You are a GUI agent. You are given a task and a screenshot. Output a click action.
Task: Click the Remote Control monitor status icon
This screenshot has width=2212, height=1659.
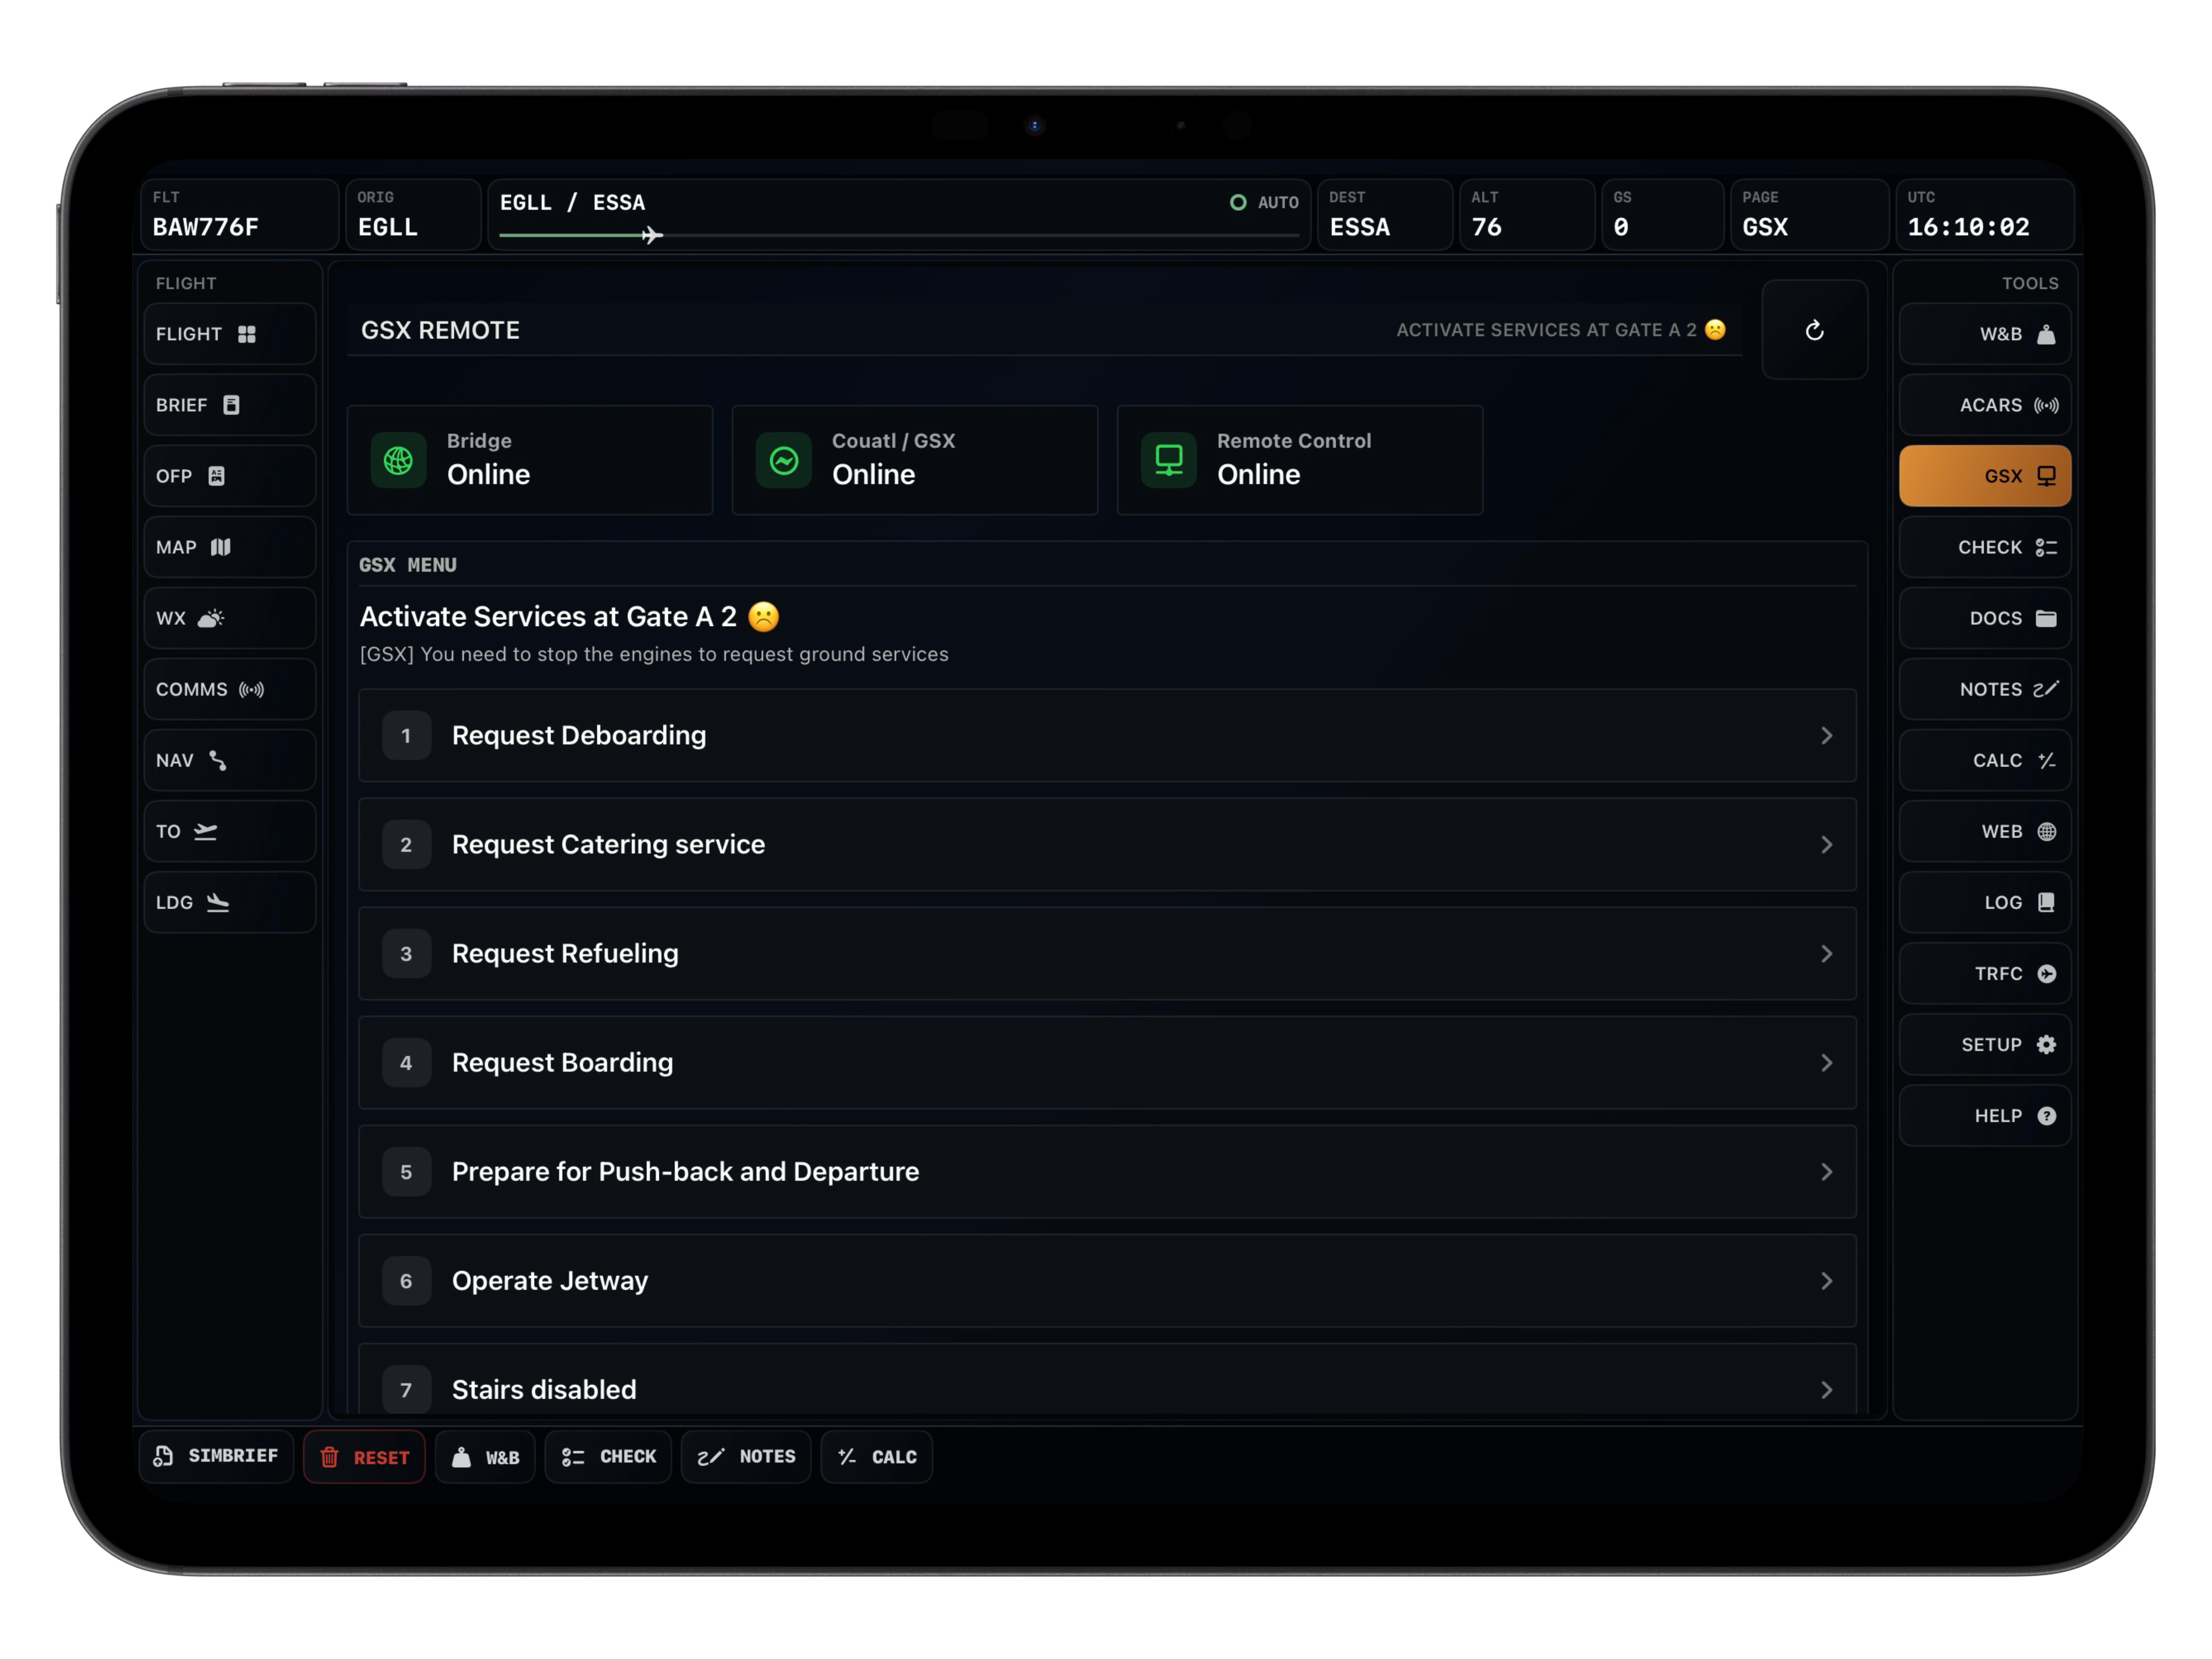coord(1169,460)
